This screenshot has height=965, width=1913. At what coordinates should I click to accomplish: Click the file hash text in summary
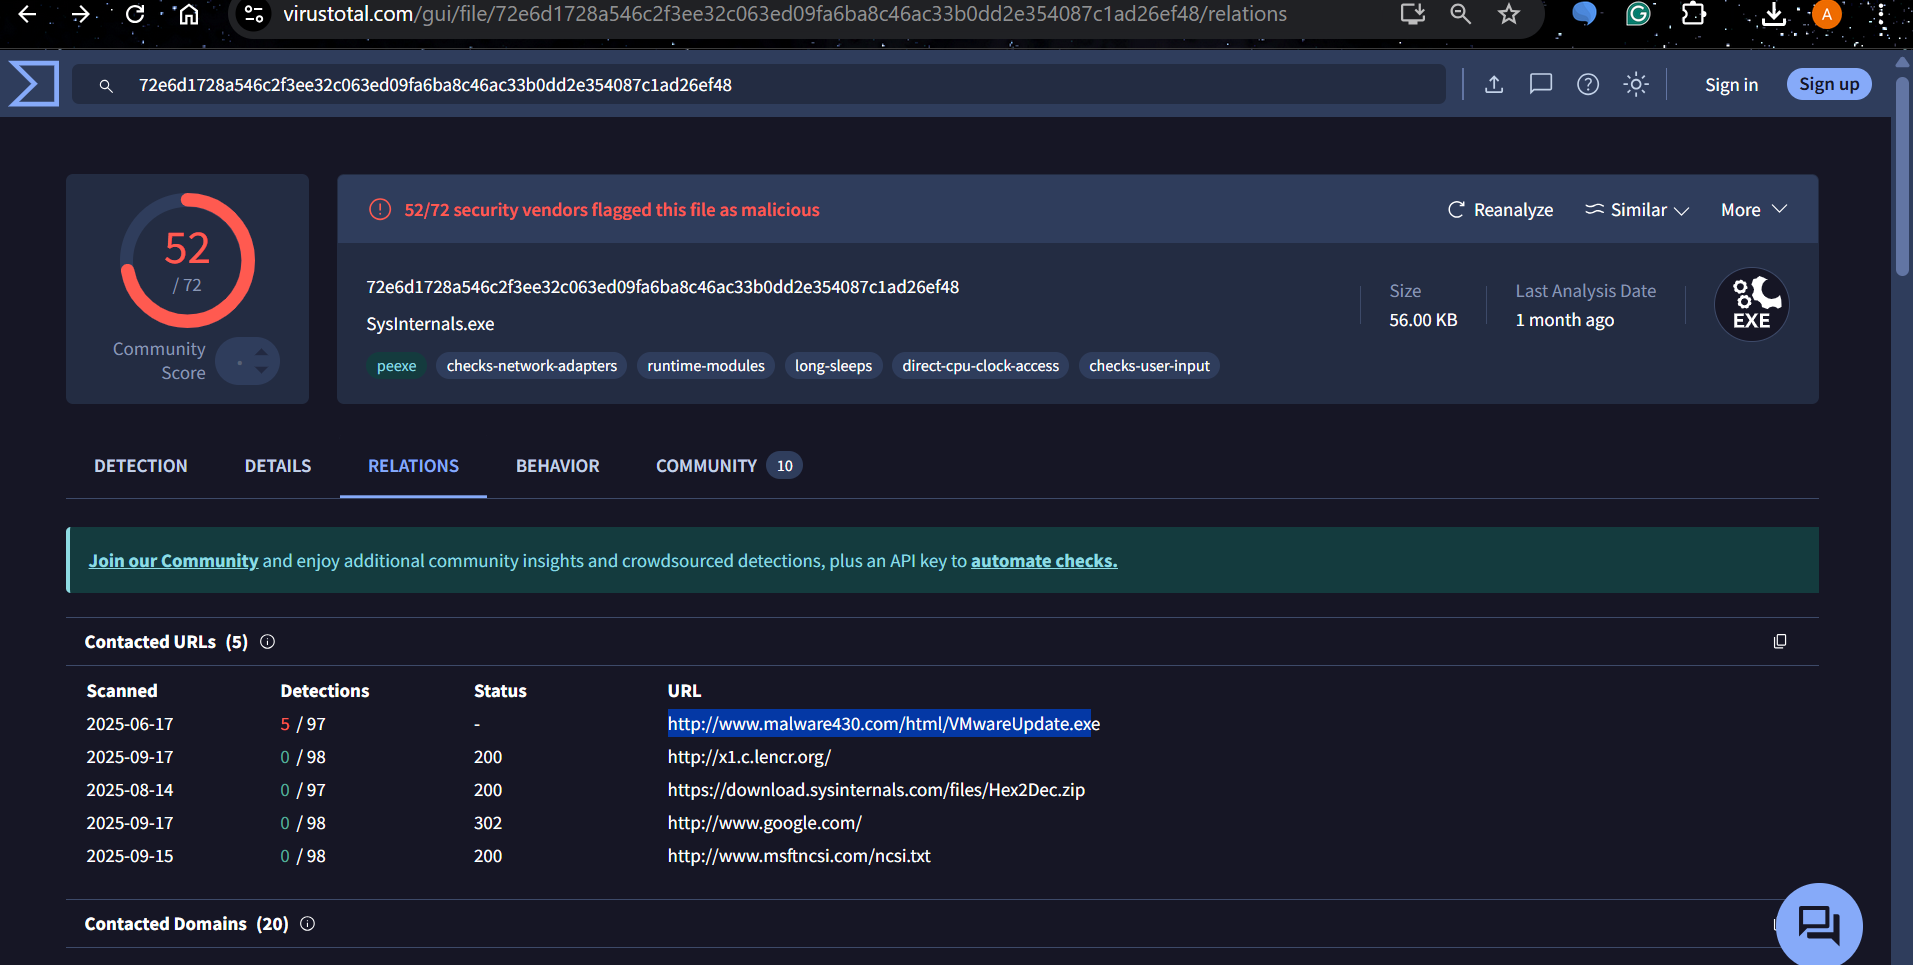[663, 287]
